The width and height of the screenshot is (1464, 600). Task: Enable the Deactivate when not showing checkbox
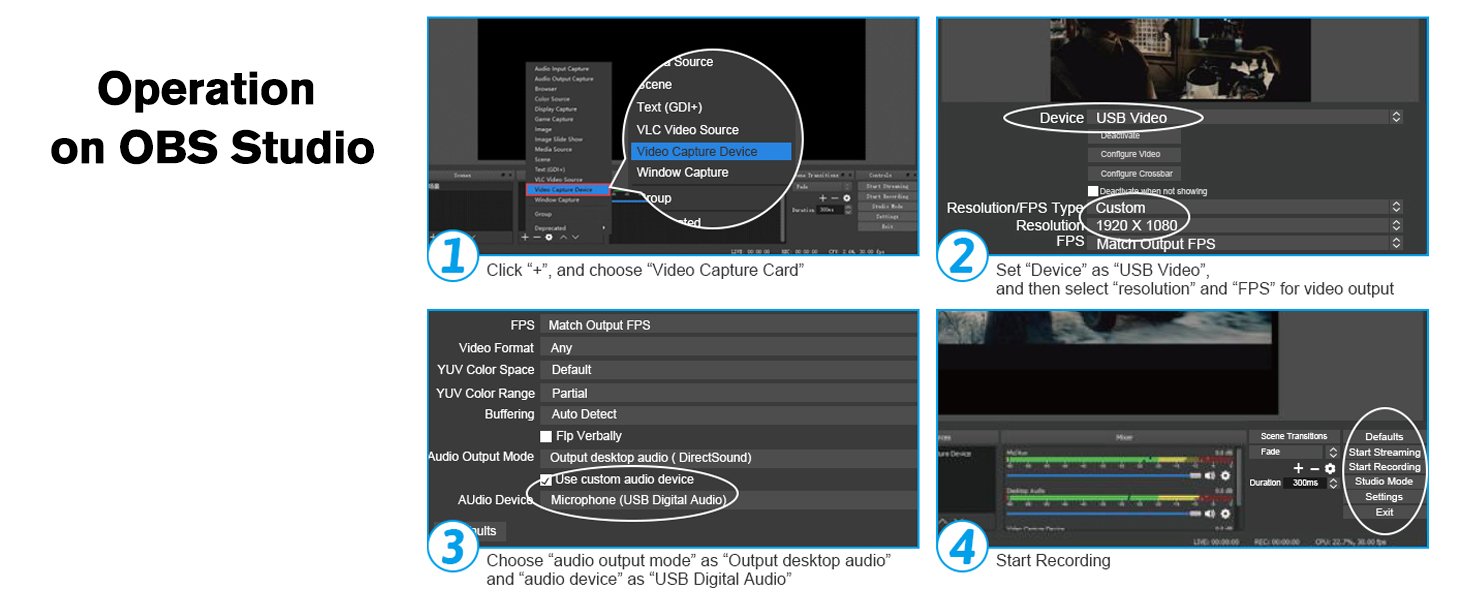tap(1093, 191)
